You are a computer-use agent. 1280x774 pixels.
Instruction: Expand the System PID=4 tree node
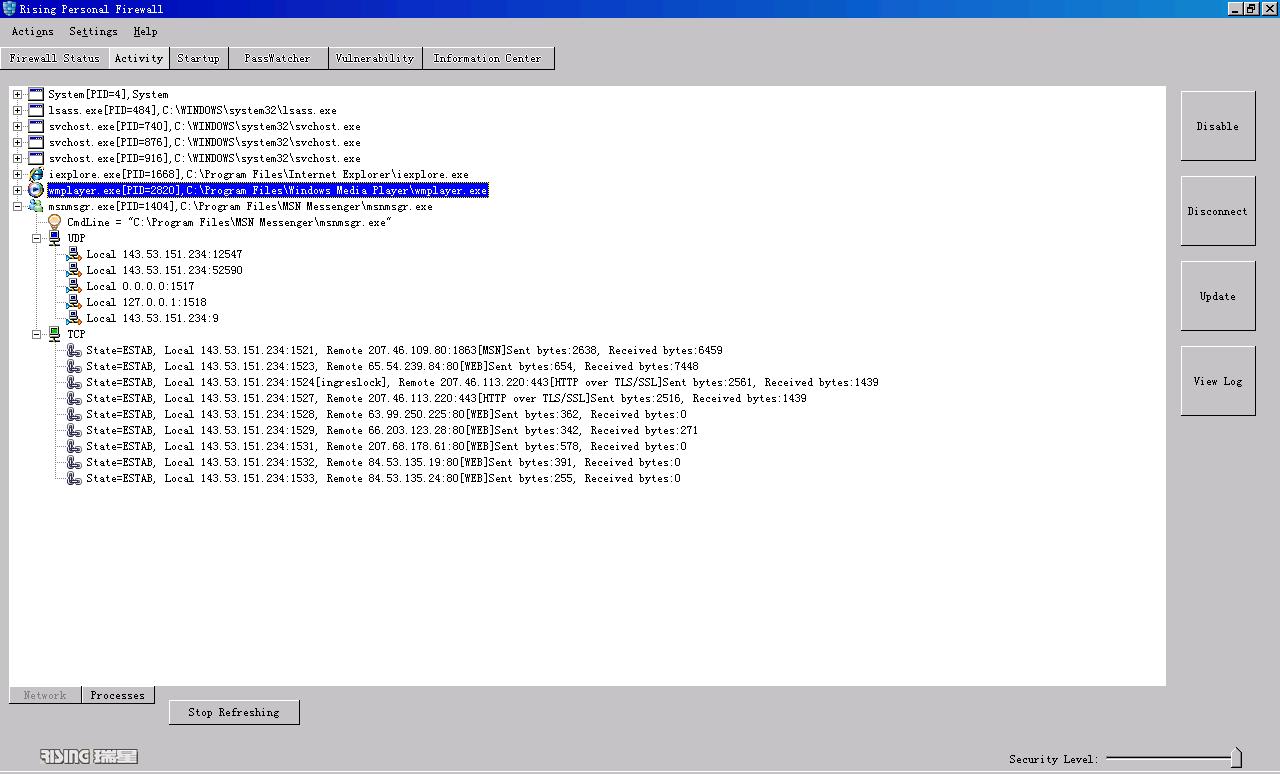pos(17,94)
